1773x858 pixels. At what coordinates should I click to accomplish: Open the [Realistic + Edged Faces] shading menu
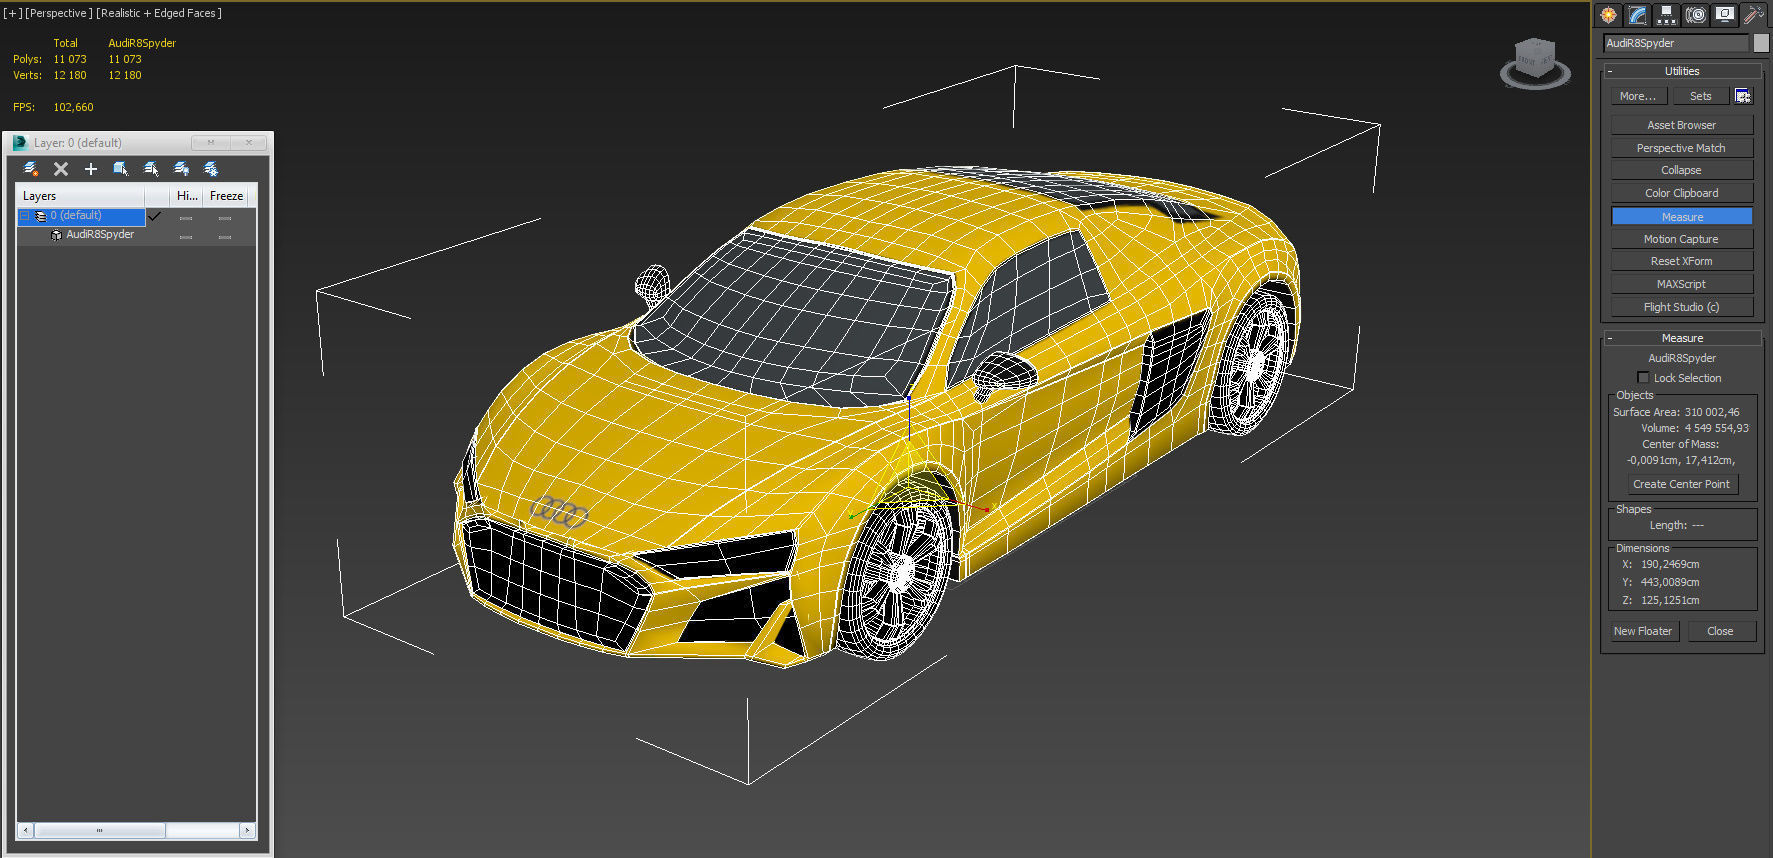tap(159, 13)
